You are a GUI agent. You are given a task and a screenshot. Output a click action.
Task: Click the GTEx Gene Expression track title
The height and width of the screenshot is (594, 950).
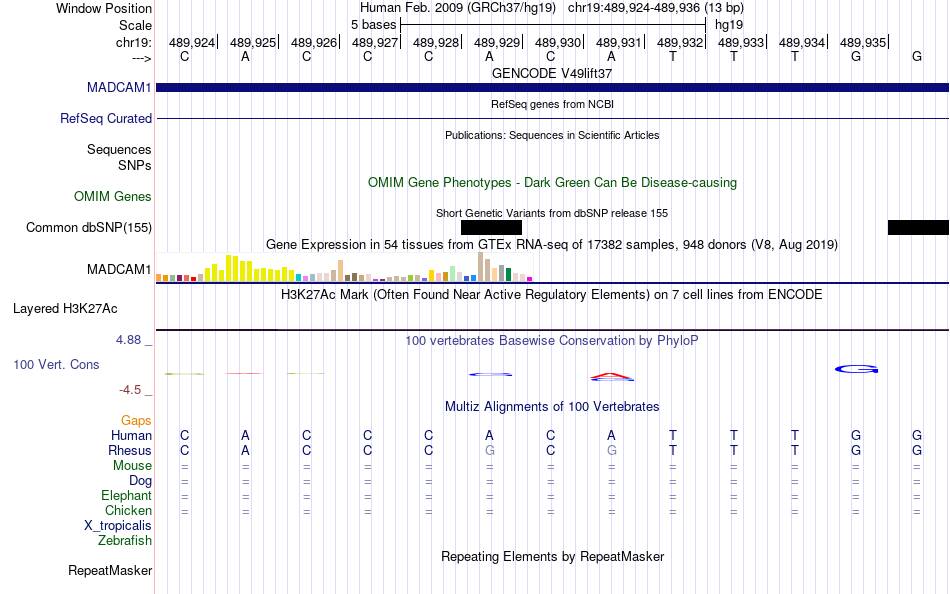click(x=552, y=245)
